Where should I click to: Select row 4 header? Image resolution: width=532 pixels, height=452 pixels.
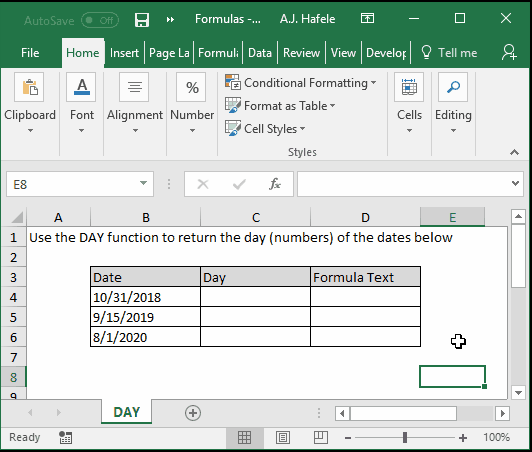click(x=13, y=297)
